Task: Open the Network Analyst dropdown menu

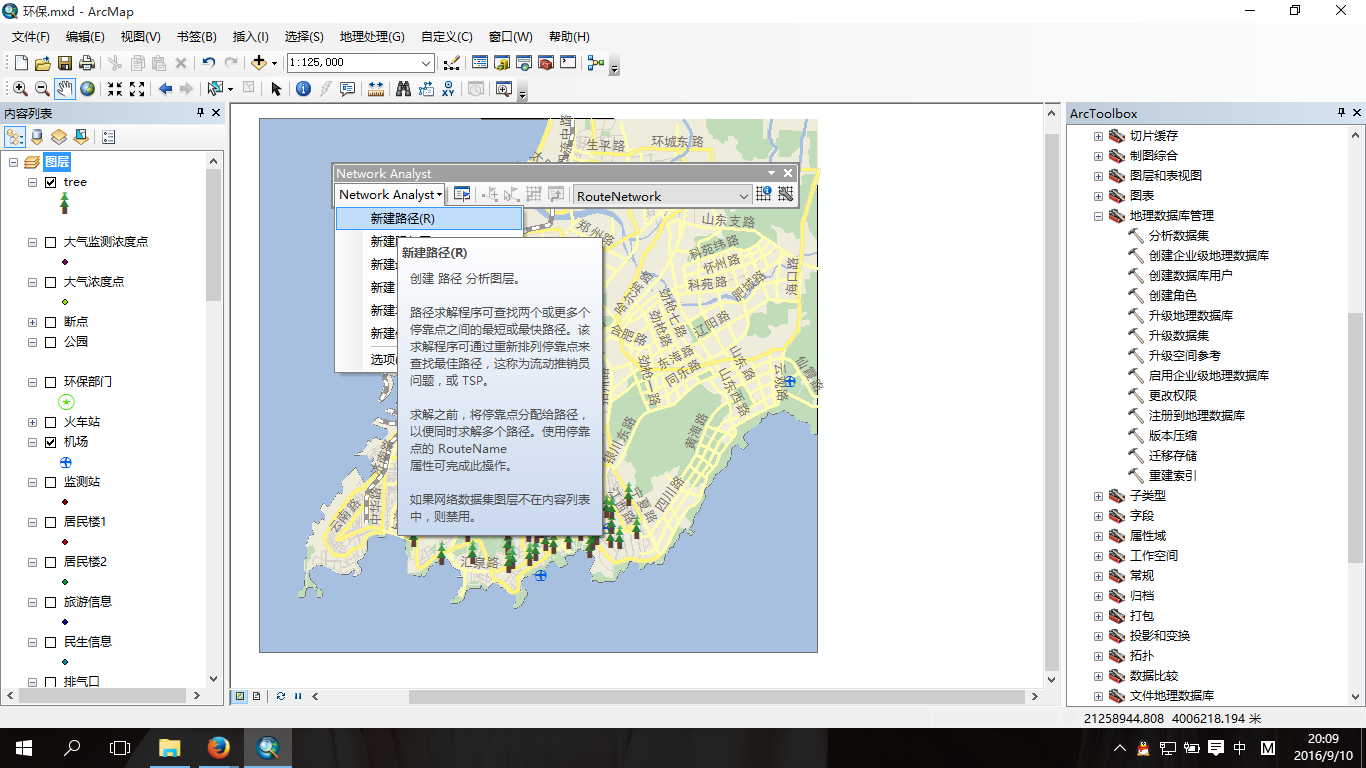Action: coord(390,195)
